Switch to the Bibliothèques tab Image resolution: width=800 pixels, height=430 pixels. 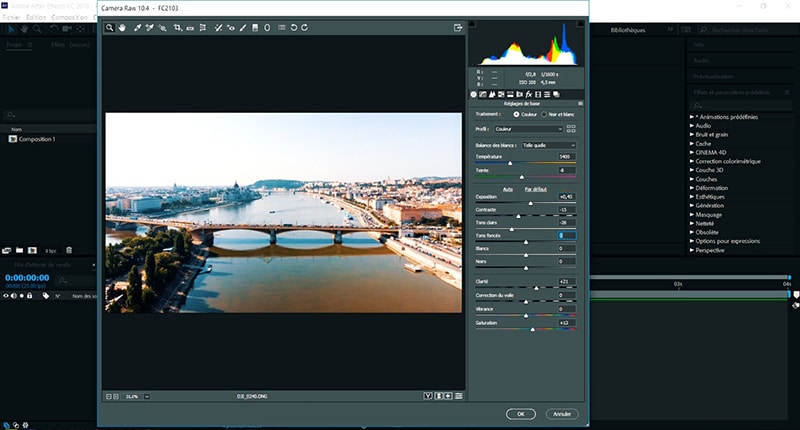click(630, 30)
